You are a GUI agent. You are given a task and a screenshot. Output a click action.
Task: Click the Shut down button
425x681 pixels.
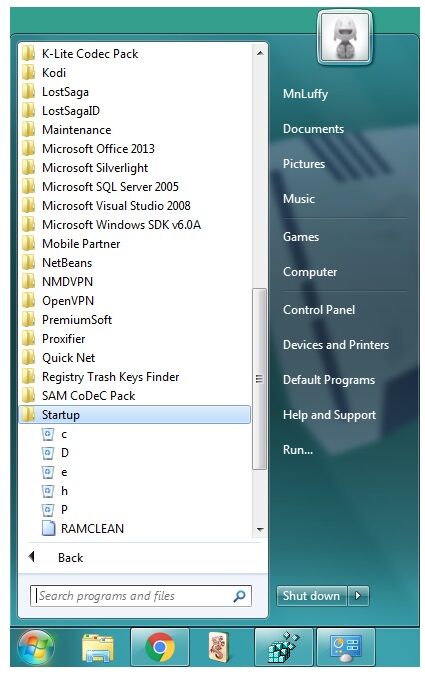(x=311, y=595)
